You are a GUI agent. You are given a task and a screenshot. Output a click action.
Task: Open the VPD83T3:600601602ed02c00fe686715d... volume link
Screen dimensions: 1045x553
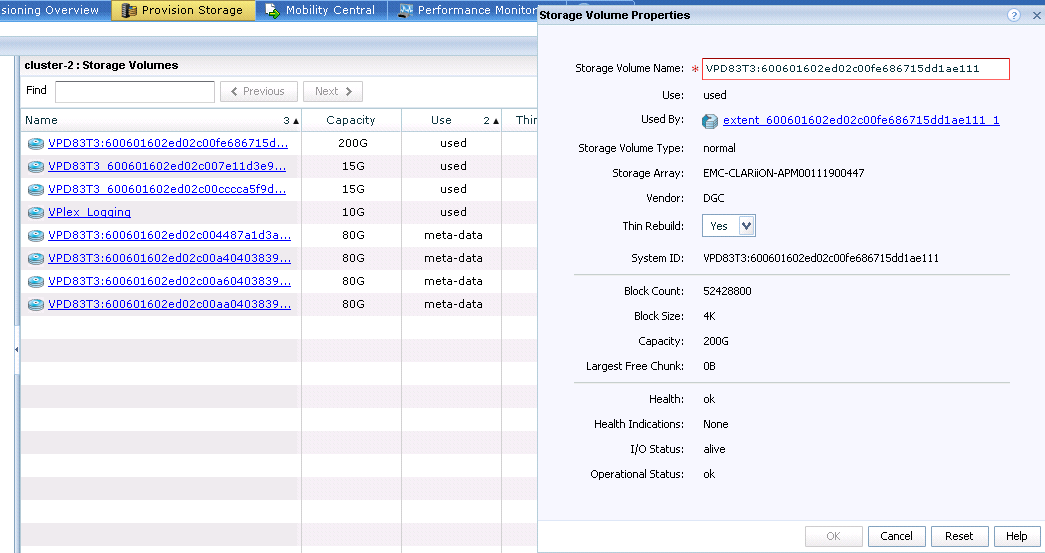168,143
